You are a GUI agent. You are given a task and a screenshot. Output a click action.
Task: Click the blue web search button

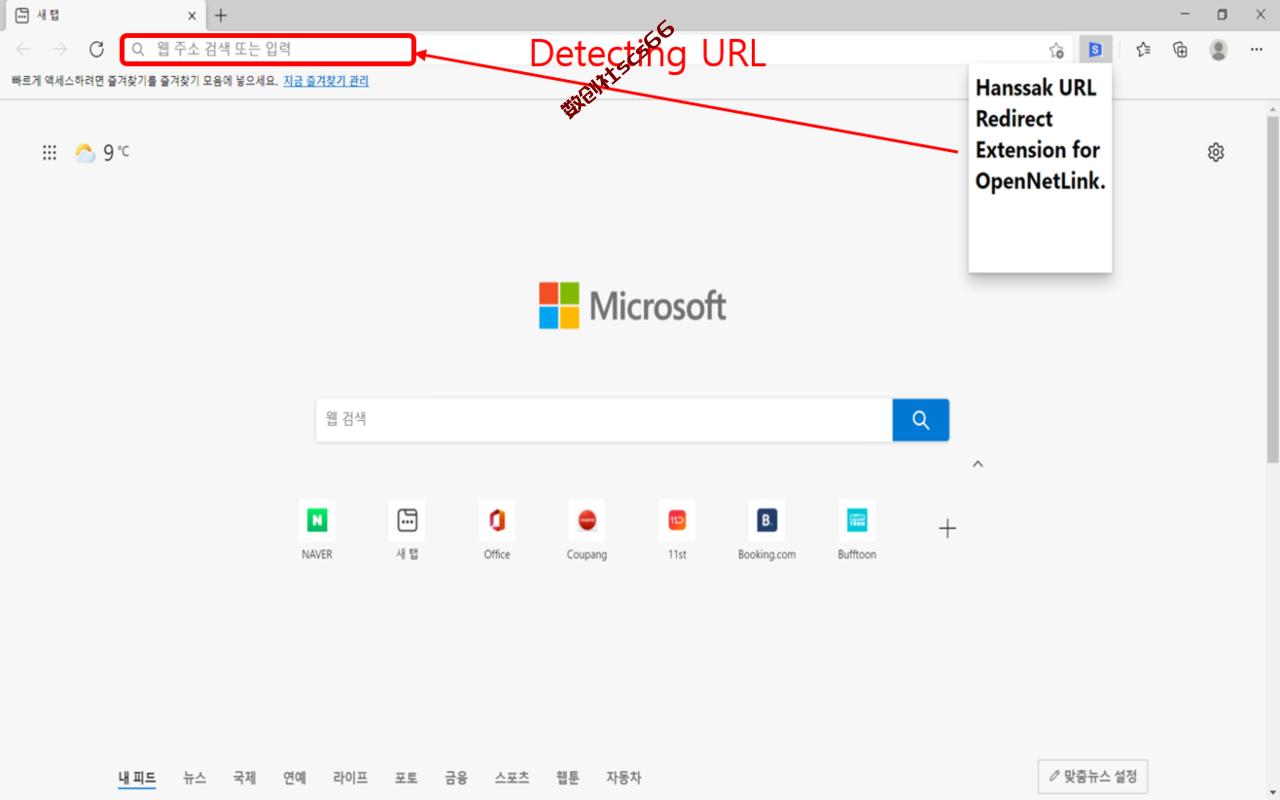tap(921, 420)
